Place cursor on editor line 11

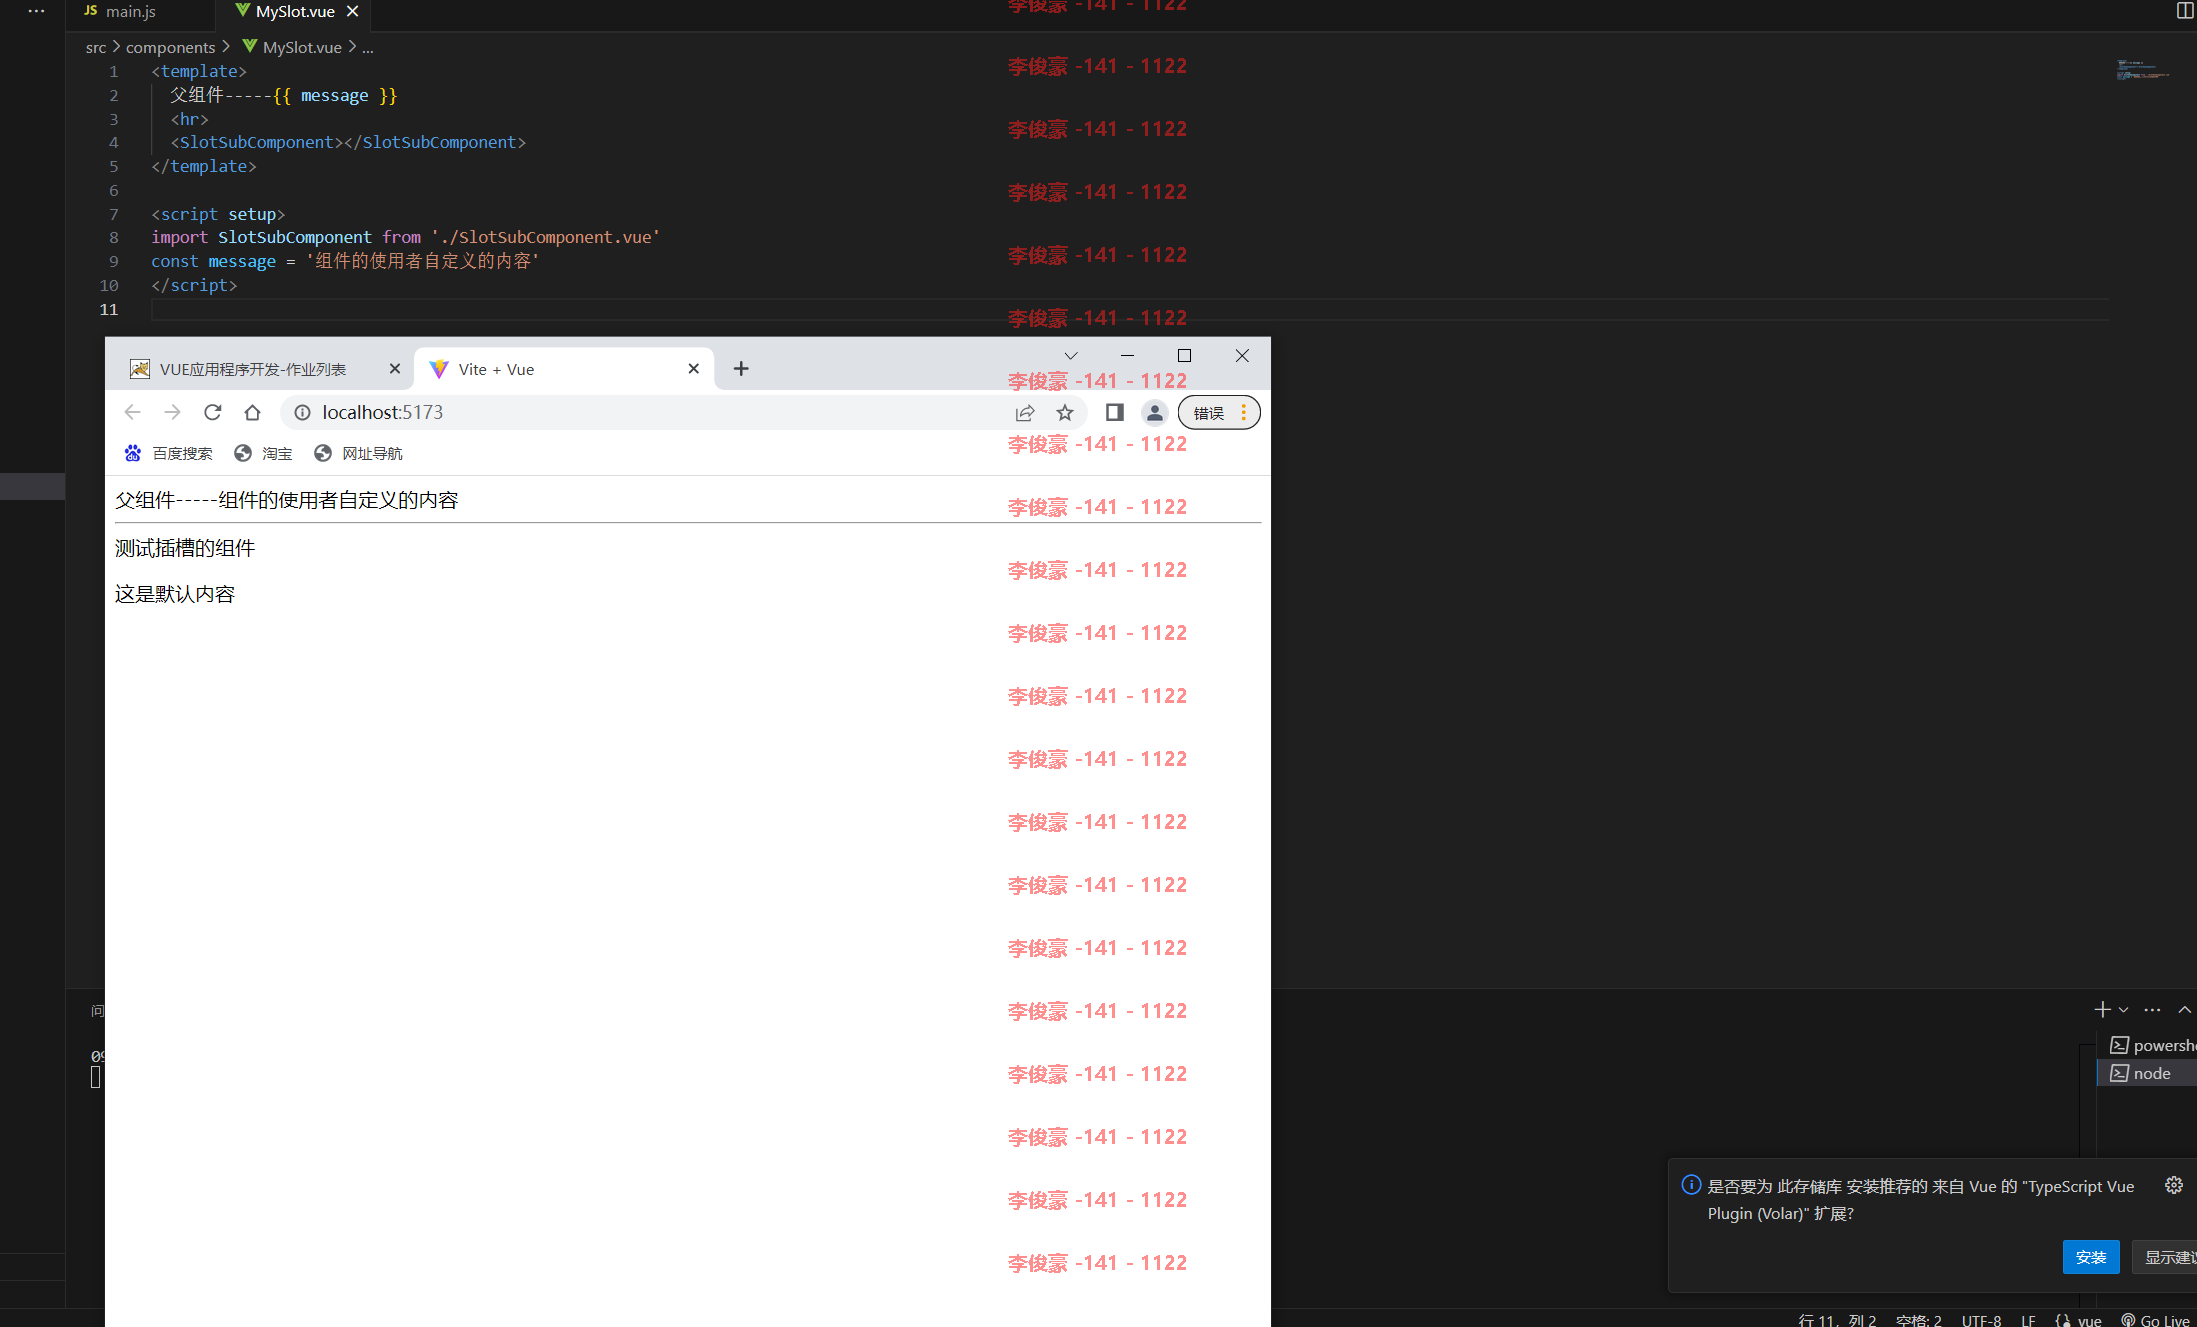[x=1130, y=309]
